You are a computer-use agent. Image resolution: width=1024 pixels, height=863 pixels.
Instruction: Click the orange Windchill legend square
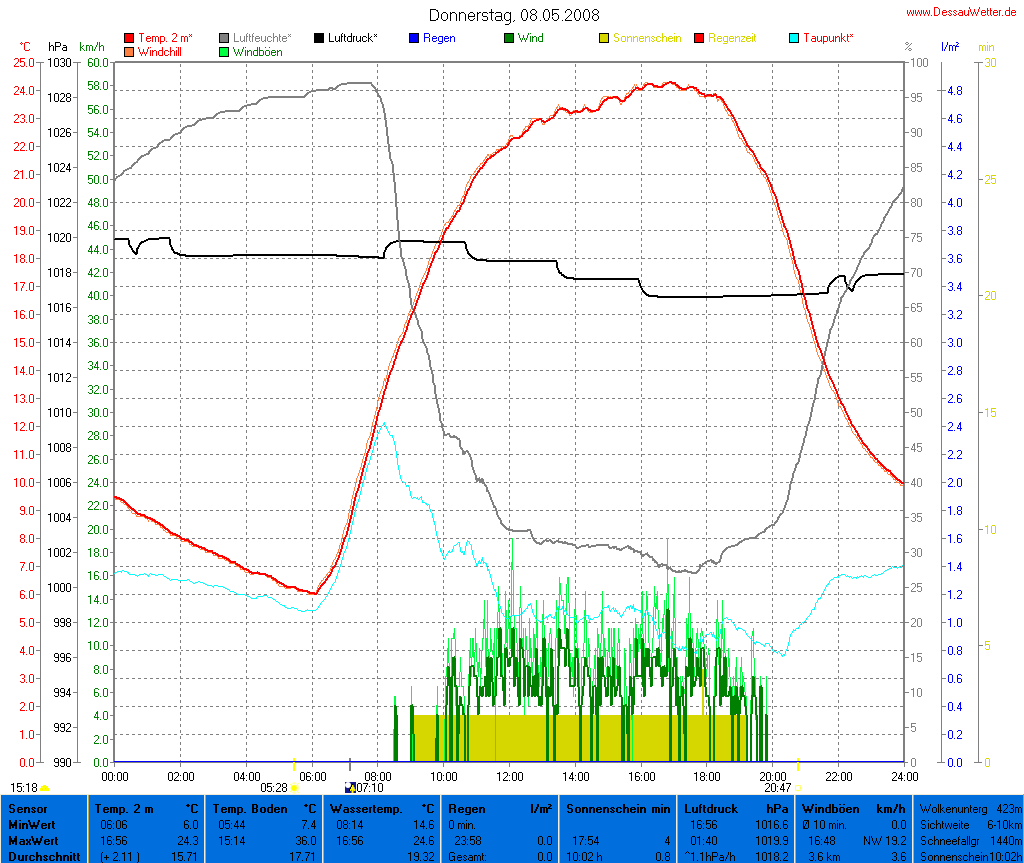(x=129, y=51)
